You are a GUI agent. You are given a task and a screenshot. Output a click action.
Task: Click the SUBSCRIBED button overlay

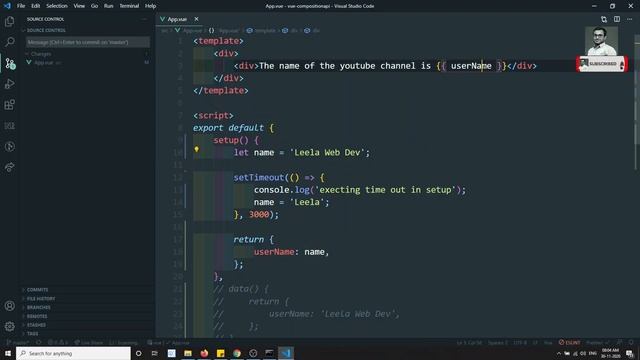pyautogui.click(x=602, y=64)
